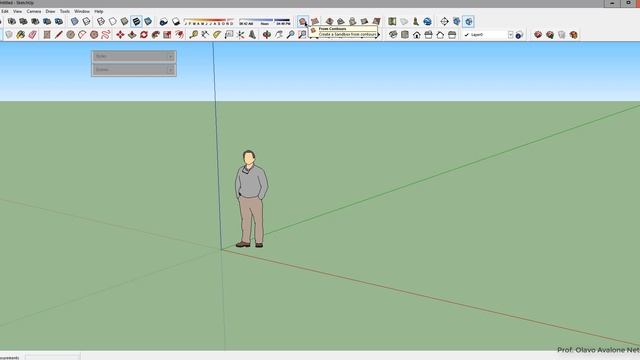Select the Offset tool
Screen dimensions: 640x360
[179, 35]
